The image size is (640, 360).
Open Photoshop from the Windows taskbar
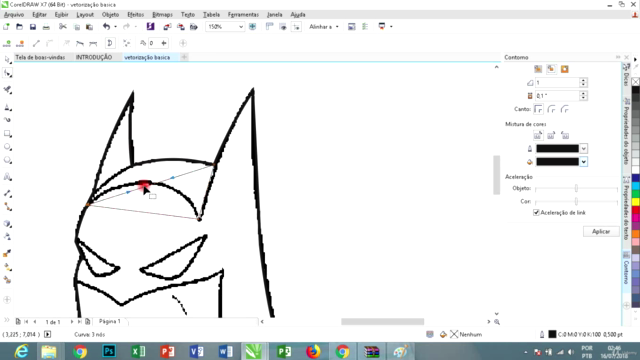click(109, 351)
